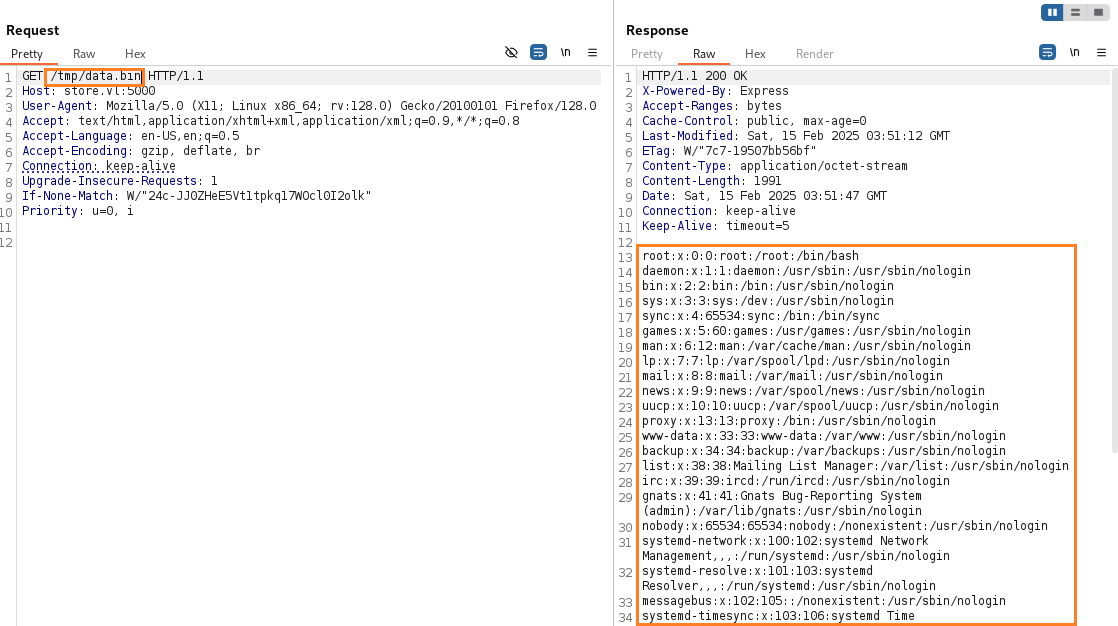The width and height of the screenshot is (1118, 626).
Task: Click the HTTP/1.1 200 OK status line
Action: pos(694,76)
